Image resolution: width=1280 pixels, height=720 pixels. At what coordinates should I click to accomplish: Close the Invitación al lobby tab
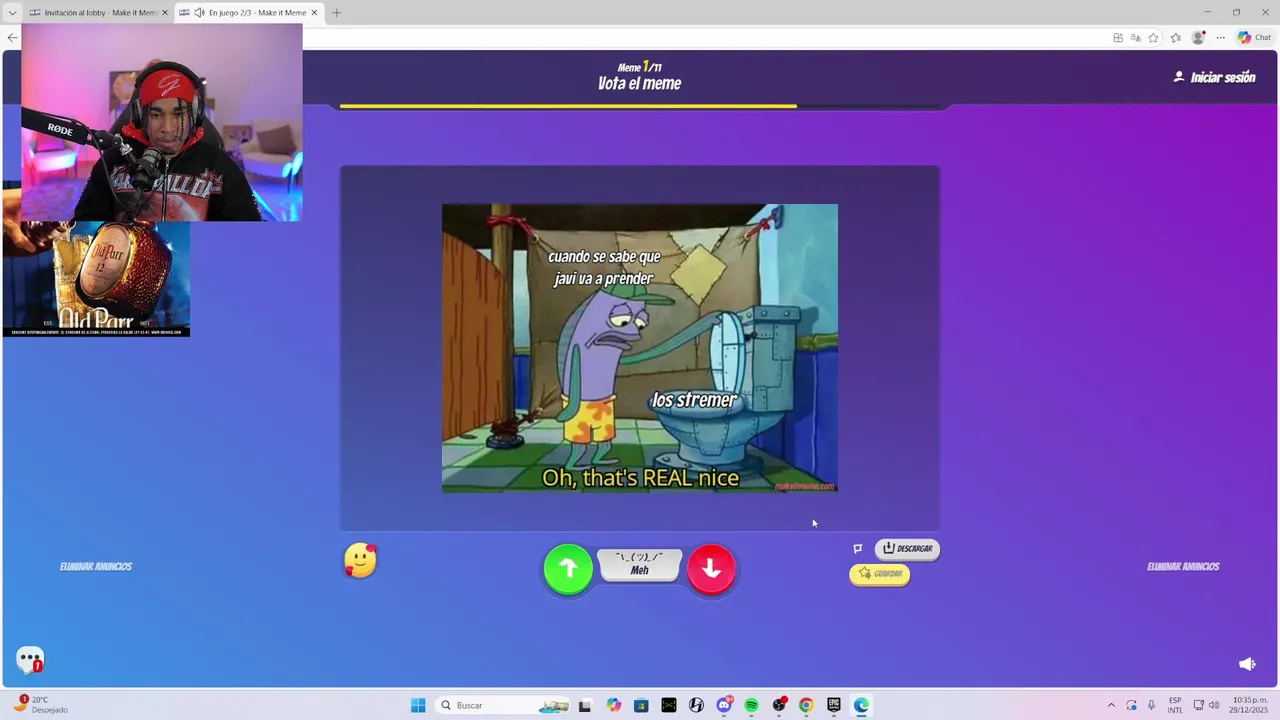coord(165,13)
